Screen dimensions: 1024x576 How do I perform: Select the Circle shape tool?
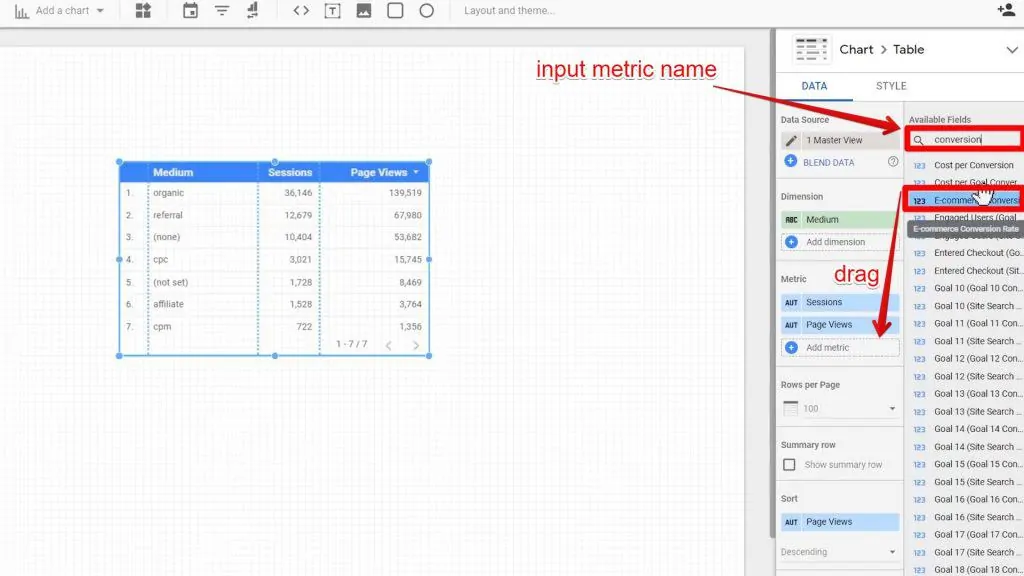427,11
